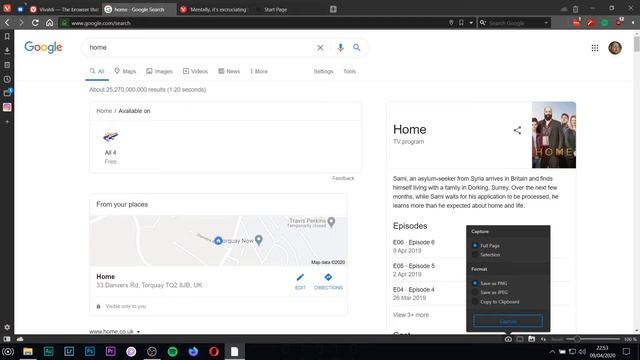The image size is (640, 360).
Task: Toggle tab tiling in status bar
Action: click(520, 339)
